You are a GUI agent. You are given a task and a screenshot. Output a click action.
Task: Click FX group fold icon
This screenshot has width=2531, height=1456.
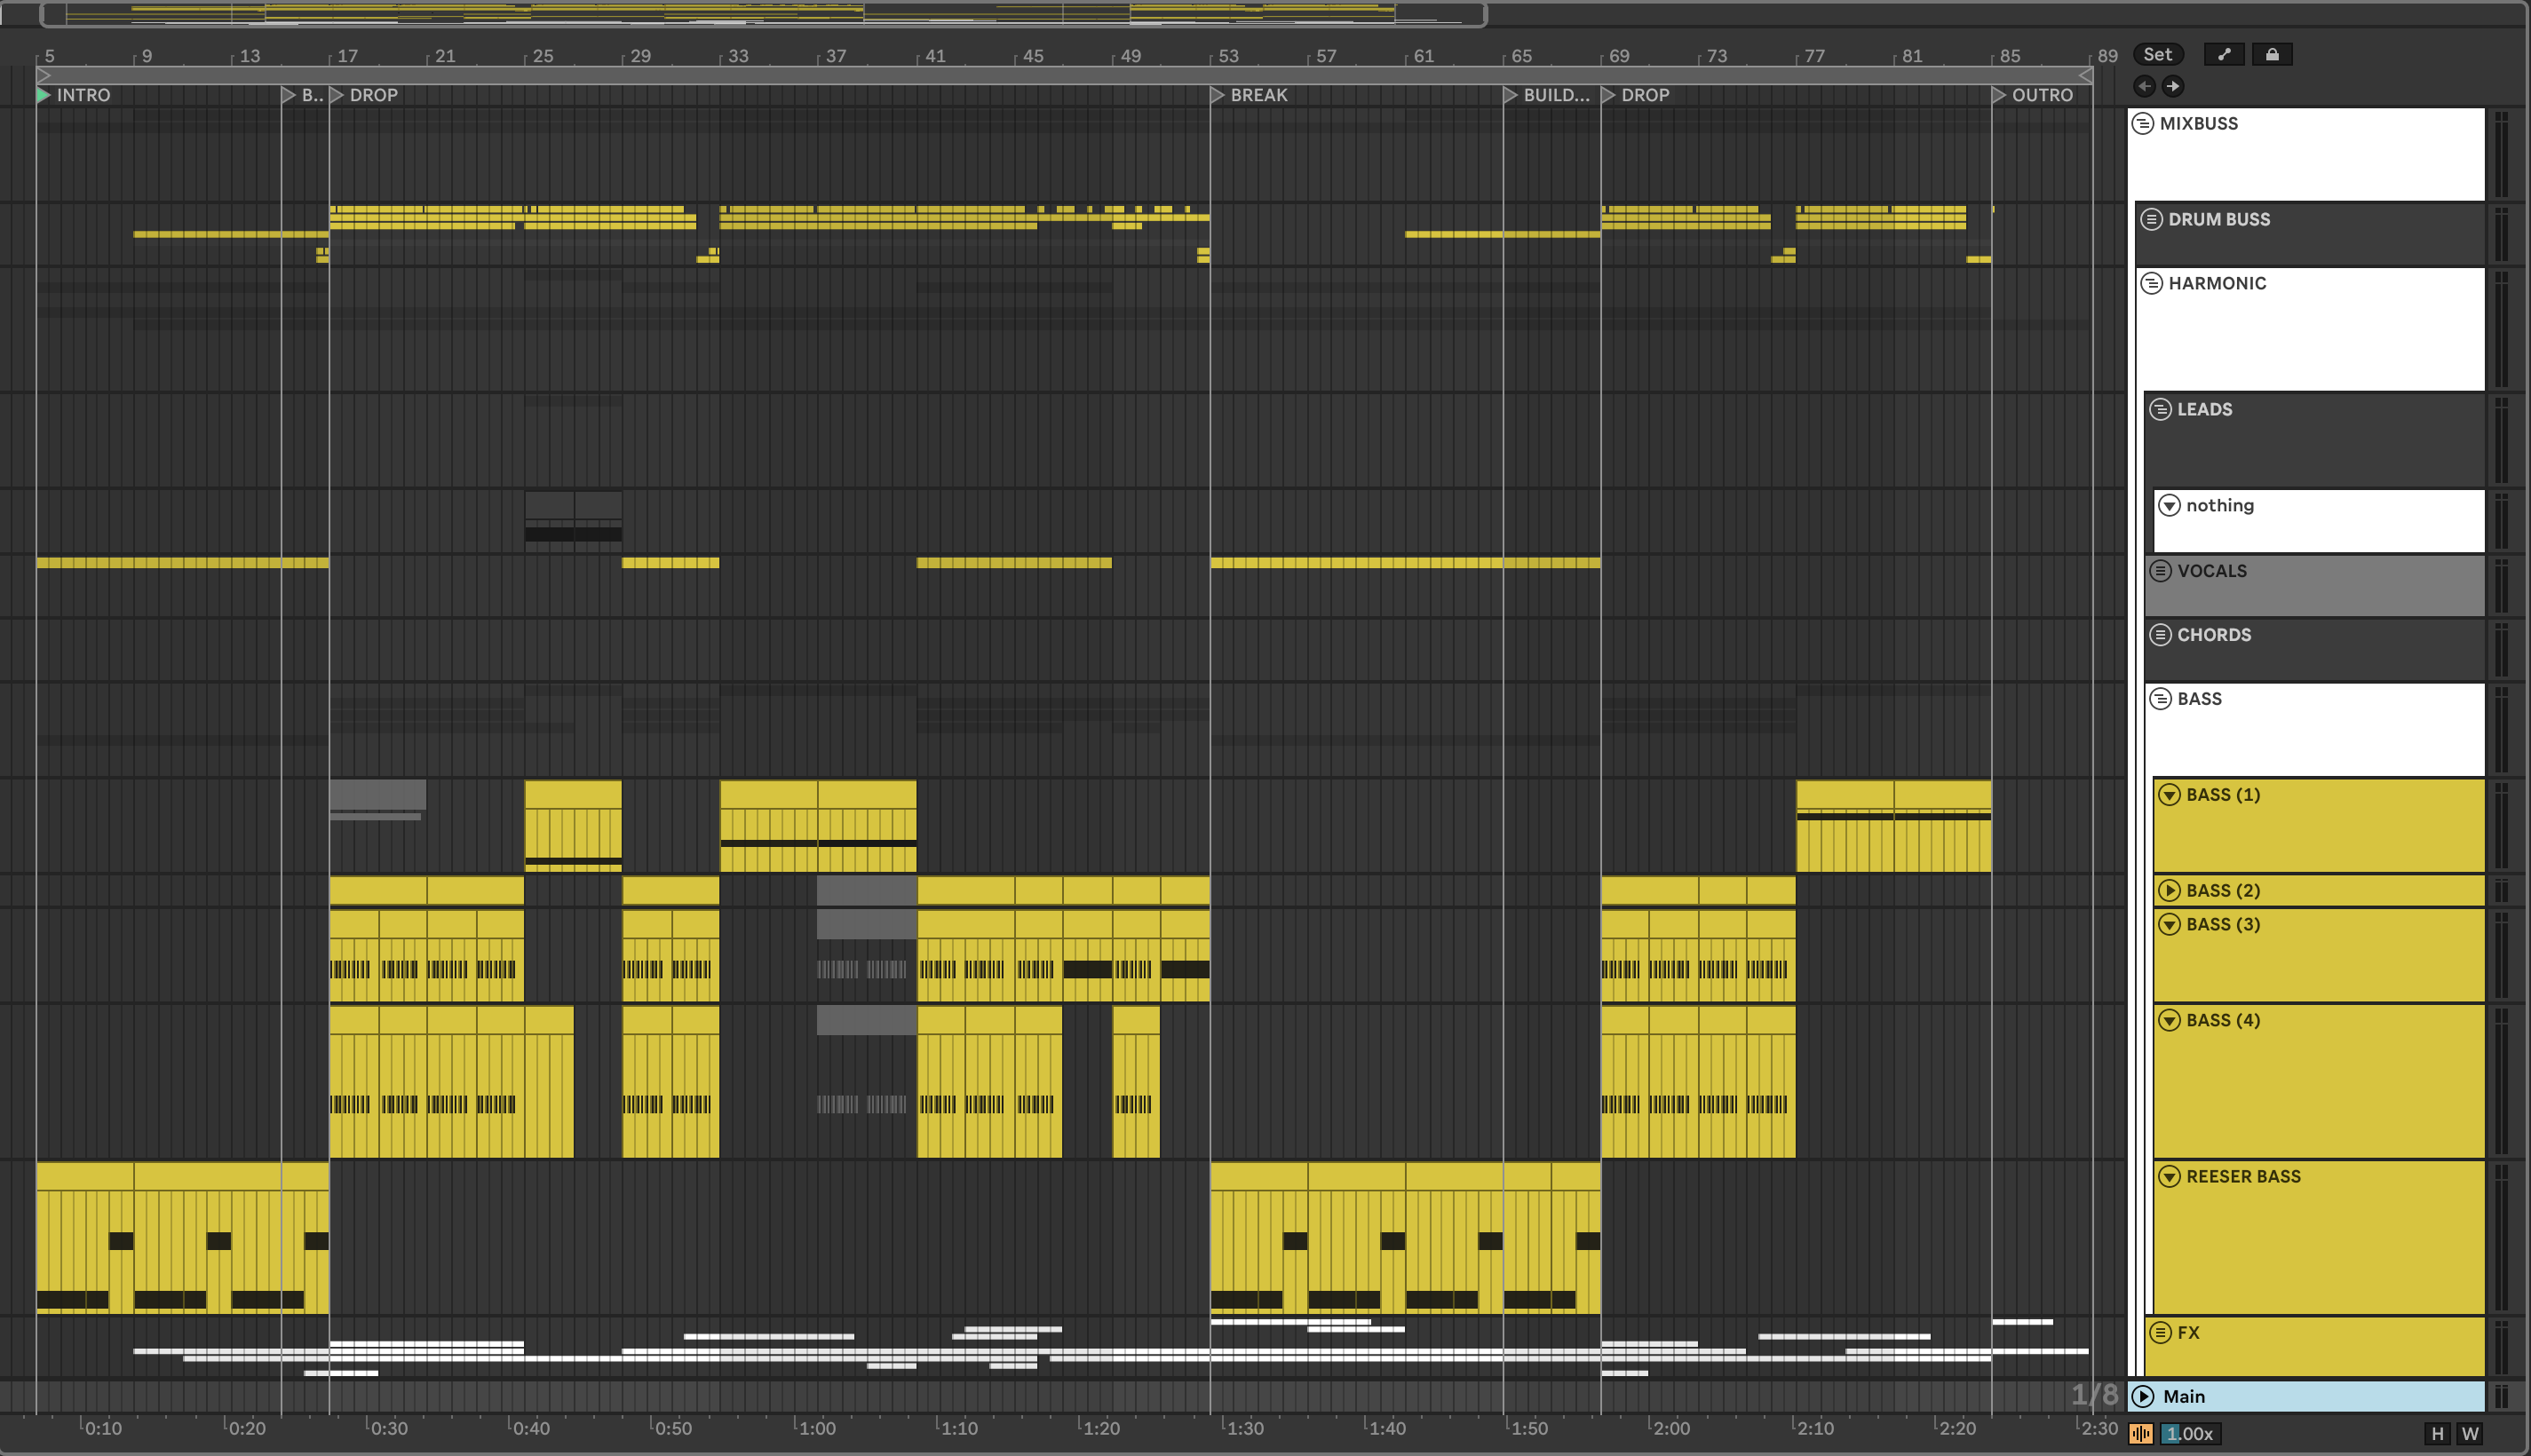coord(2160,1333)
